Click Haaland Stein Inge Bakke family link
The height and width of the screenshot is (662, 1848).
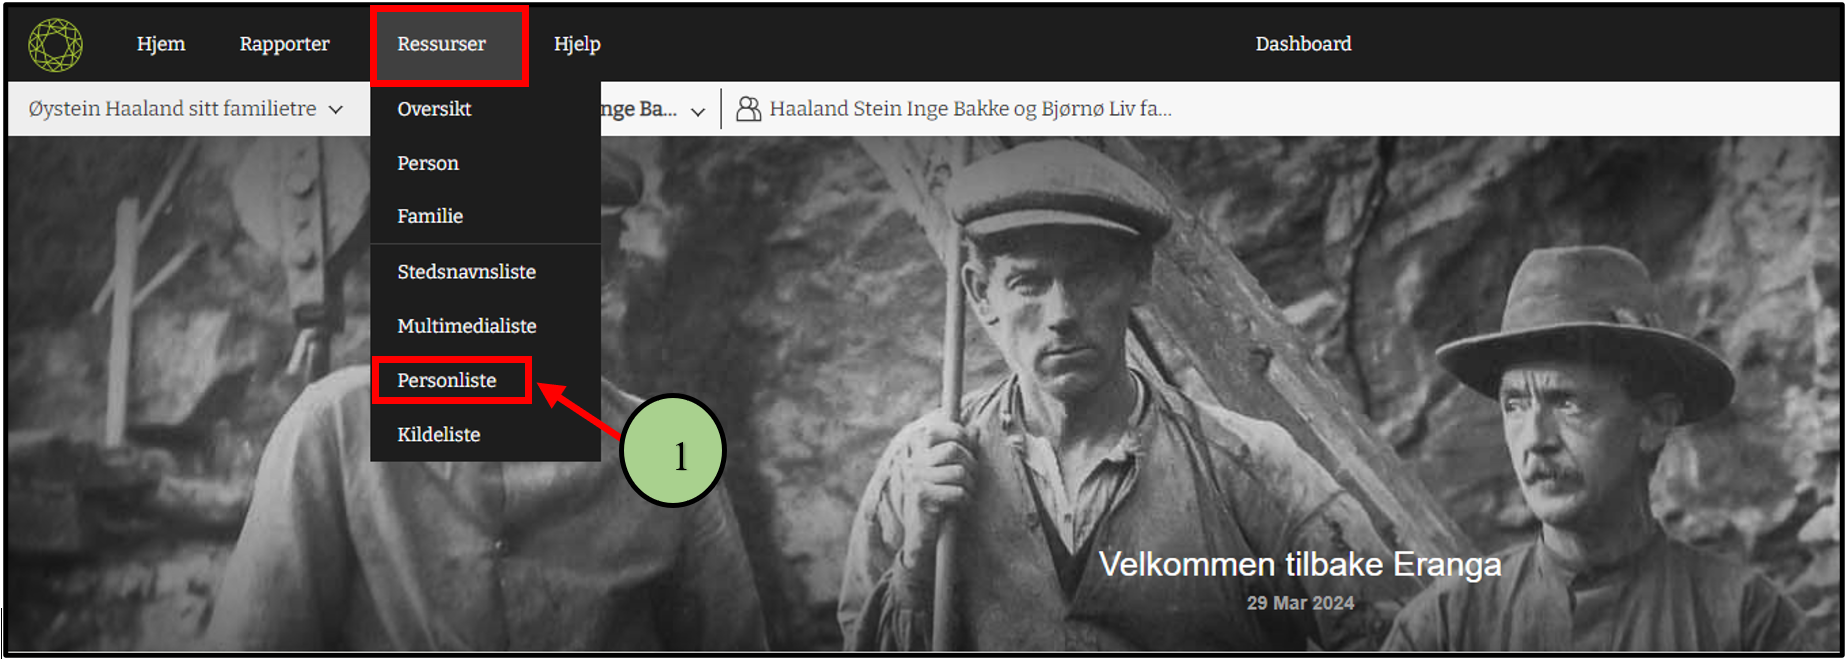970,109
